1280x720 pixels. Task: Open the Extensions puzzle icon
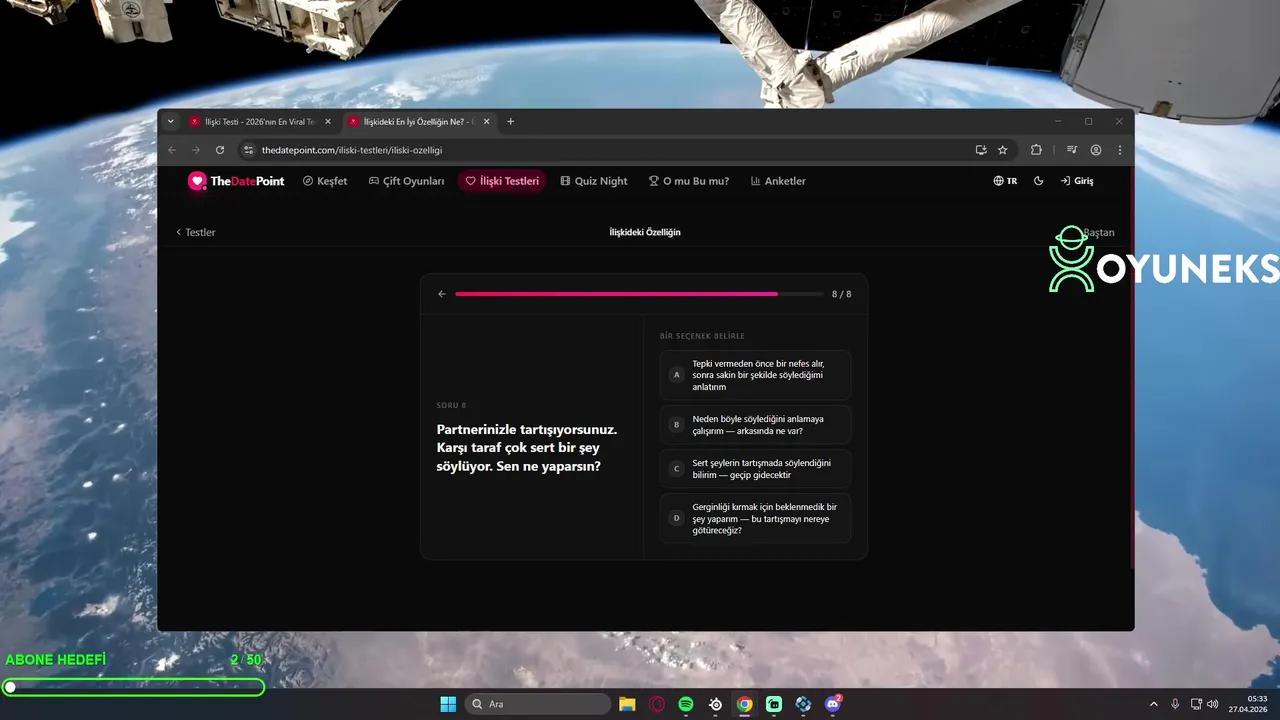click(1036, 150)
